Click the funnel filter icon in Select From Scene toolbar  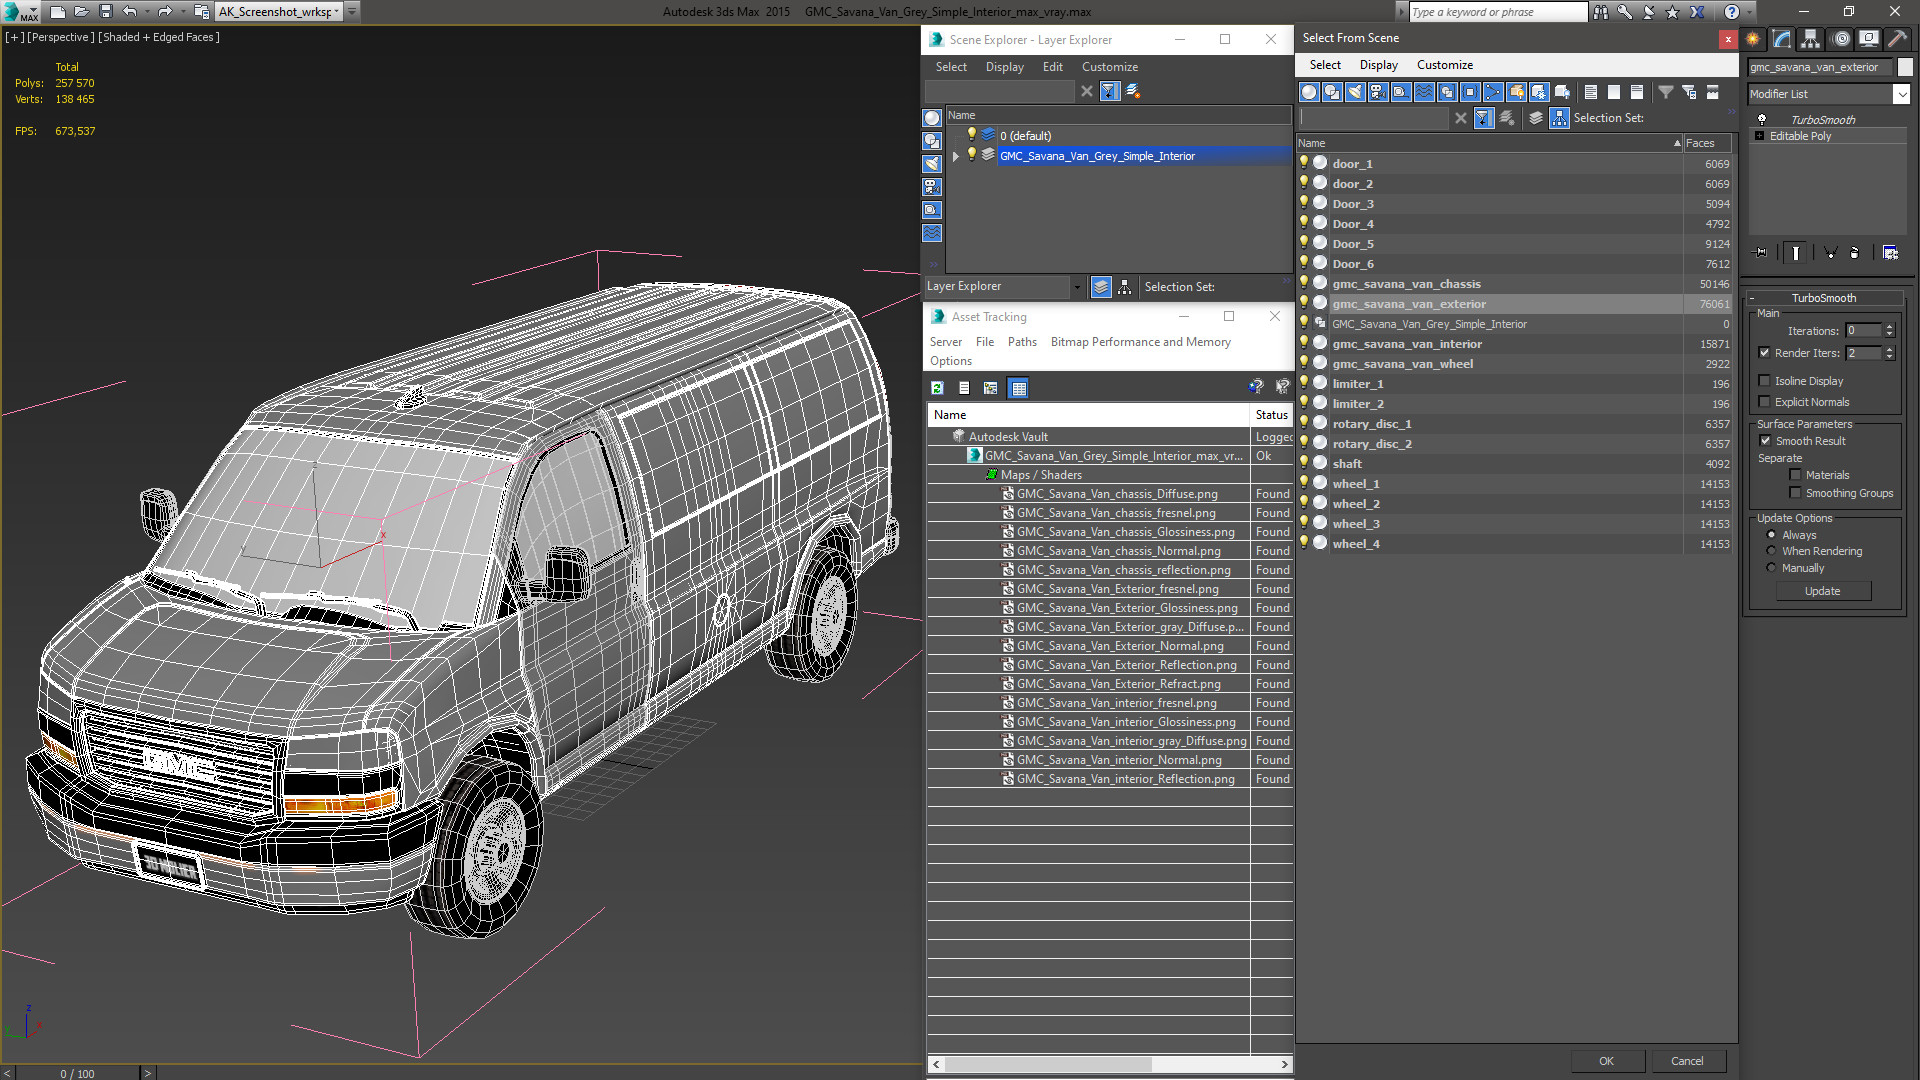[x=1666, y=92]
